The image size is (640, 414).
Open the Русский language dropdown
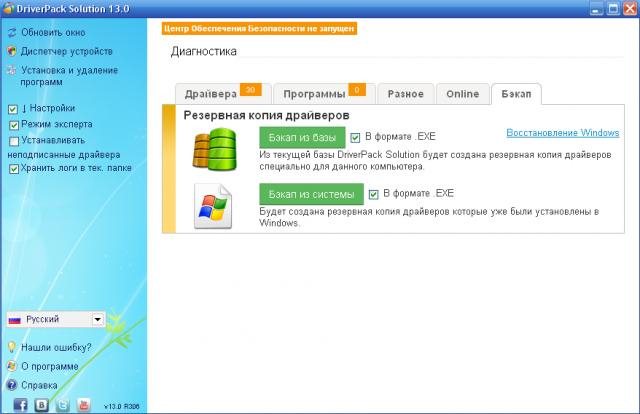[x=97, y=319]
